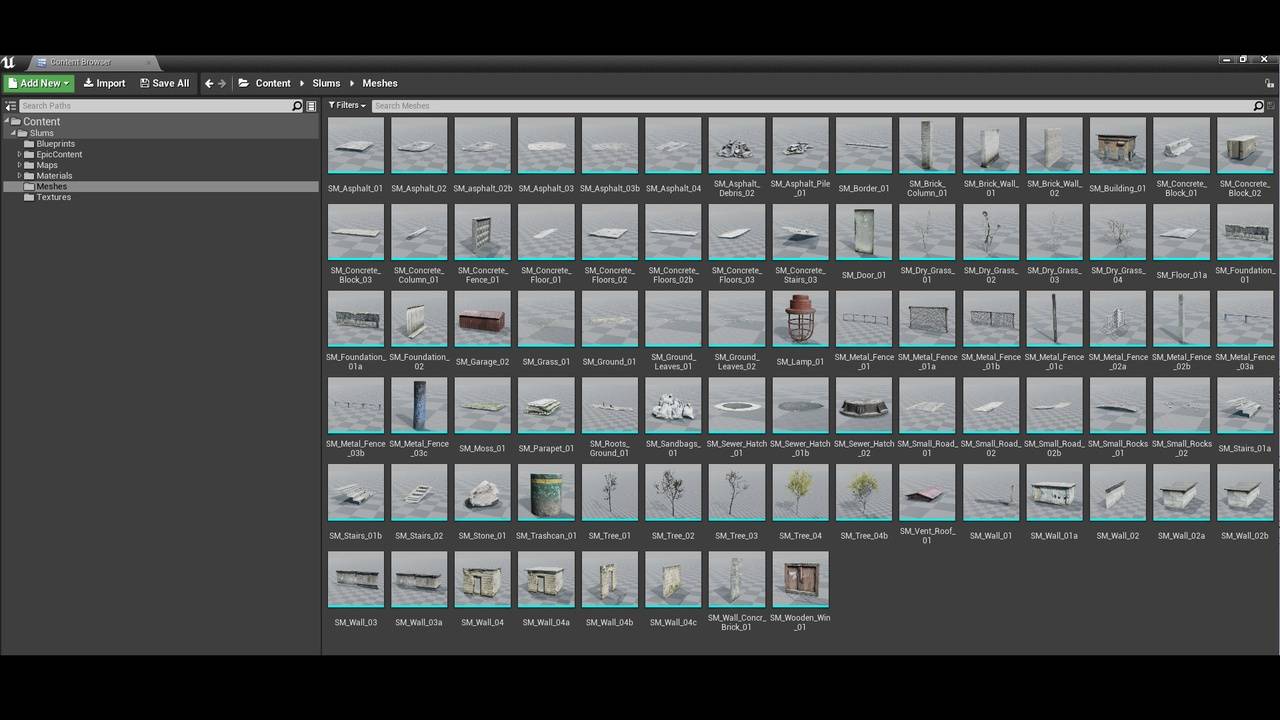This screenshot has height=720, width=1280.
Task: Click the folder icon of Textures
Action: [x=29, y=197]
